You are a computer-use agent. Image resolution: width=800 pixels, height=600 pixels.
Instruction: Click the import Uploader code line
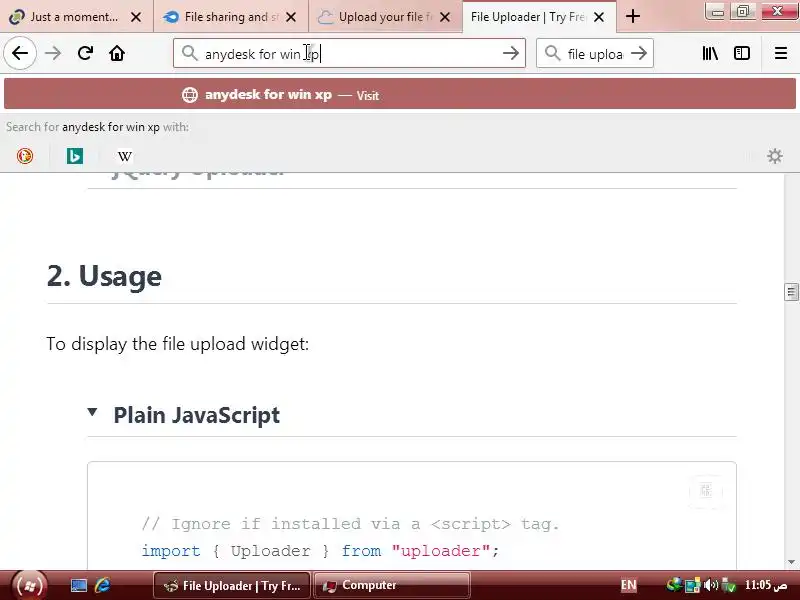[x=320, y=551]
